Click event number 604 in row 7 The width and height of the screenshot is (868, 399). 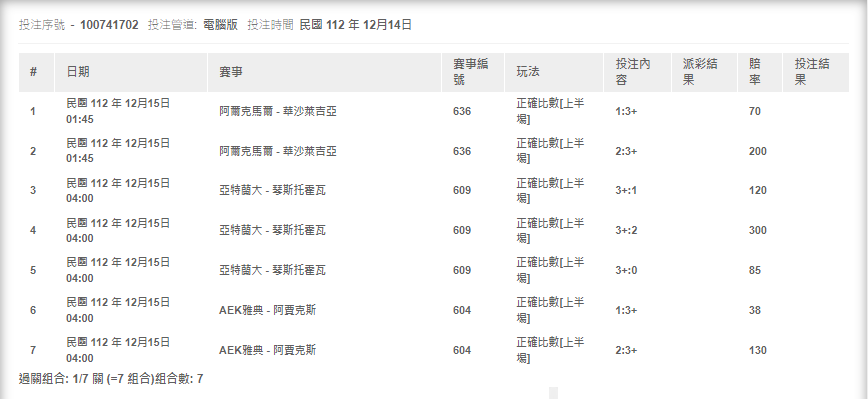[x=462, y=350]
